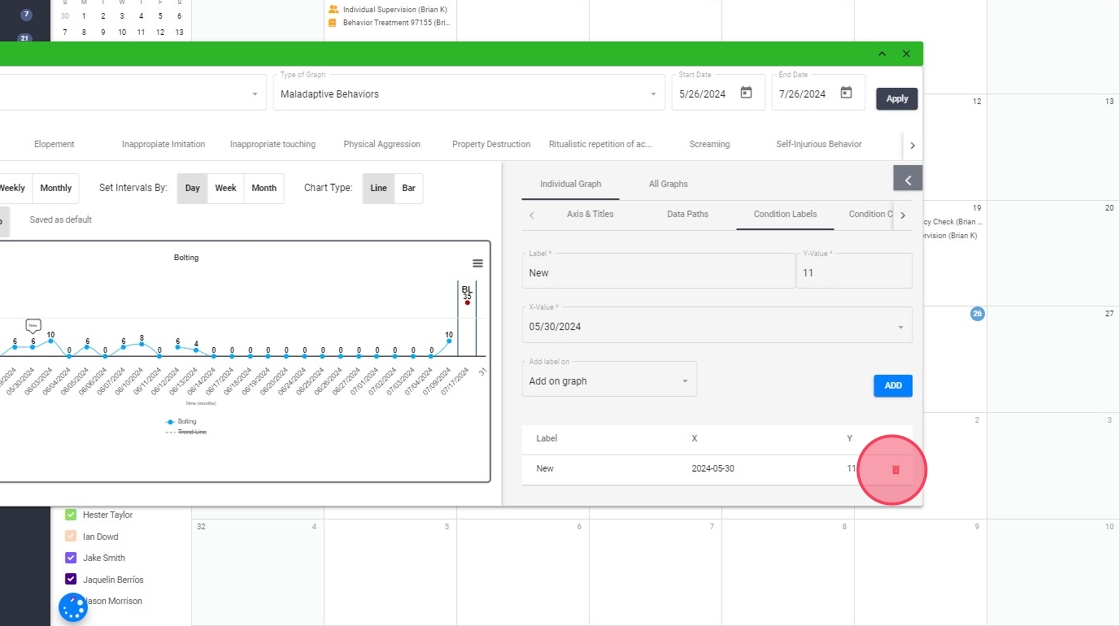Open the chart hamburger menu
1120x626 pixels.
coord(478,263)
